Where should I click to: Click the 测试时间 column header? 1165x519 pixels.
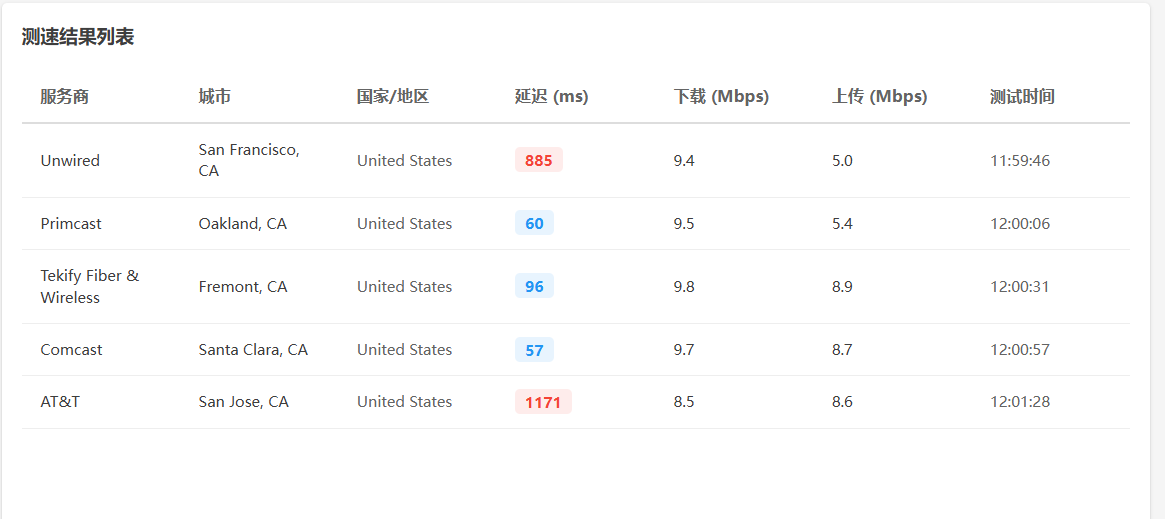[1022, 97]
